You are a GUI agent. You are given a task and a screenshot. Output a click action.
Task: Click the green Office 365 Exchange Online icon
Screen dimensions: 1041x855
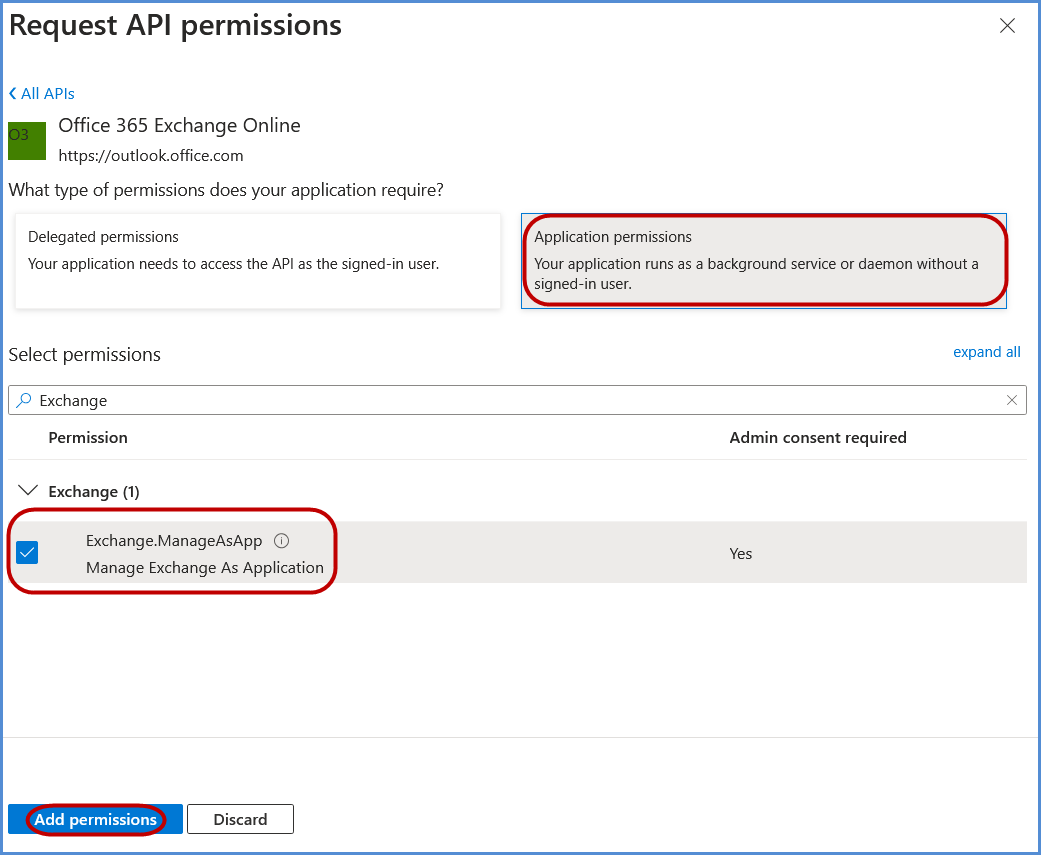27,141
